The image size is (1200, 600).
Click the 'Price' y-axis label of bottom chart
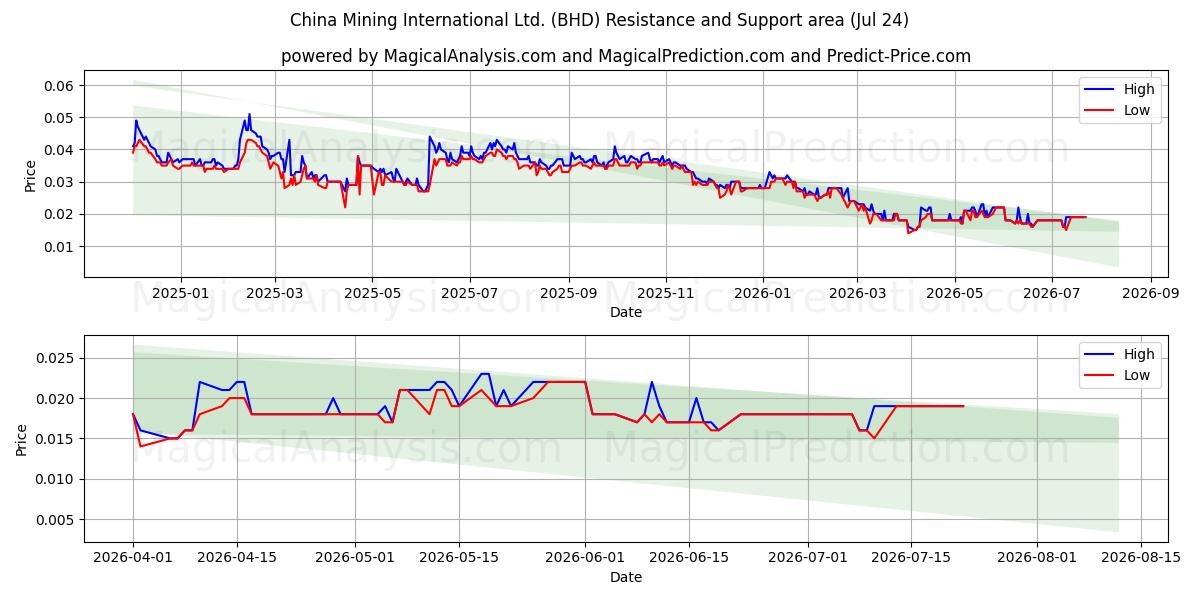pos(23,439)
